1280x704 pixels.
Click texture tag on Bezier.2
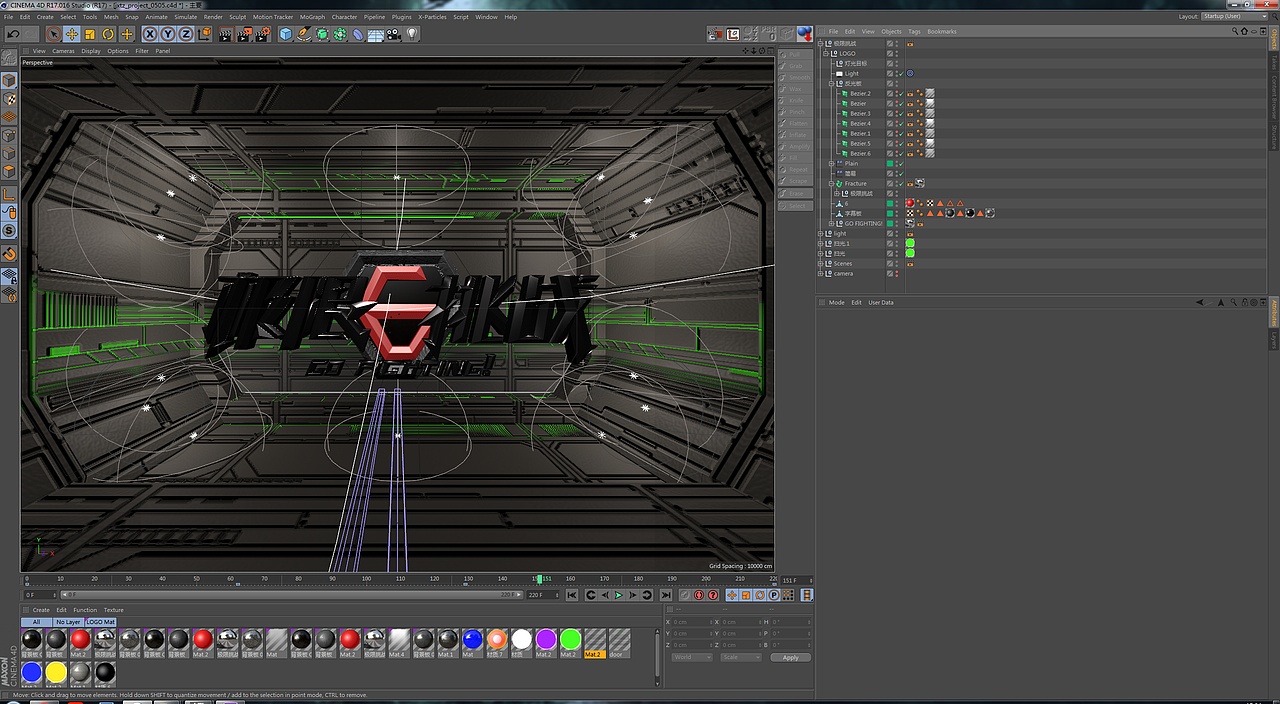(930, 93)
